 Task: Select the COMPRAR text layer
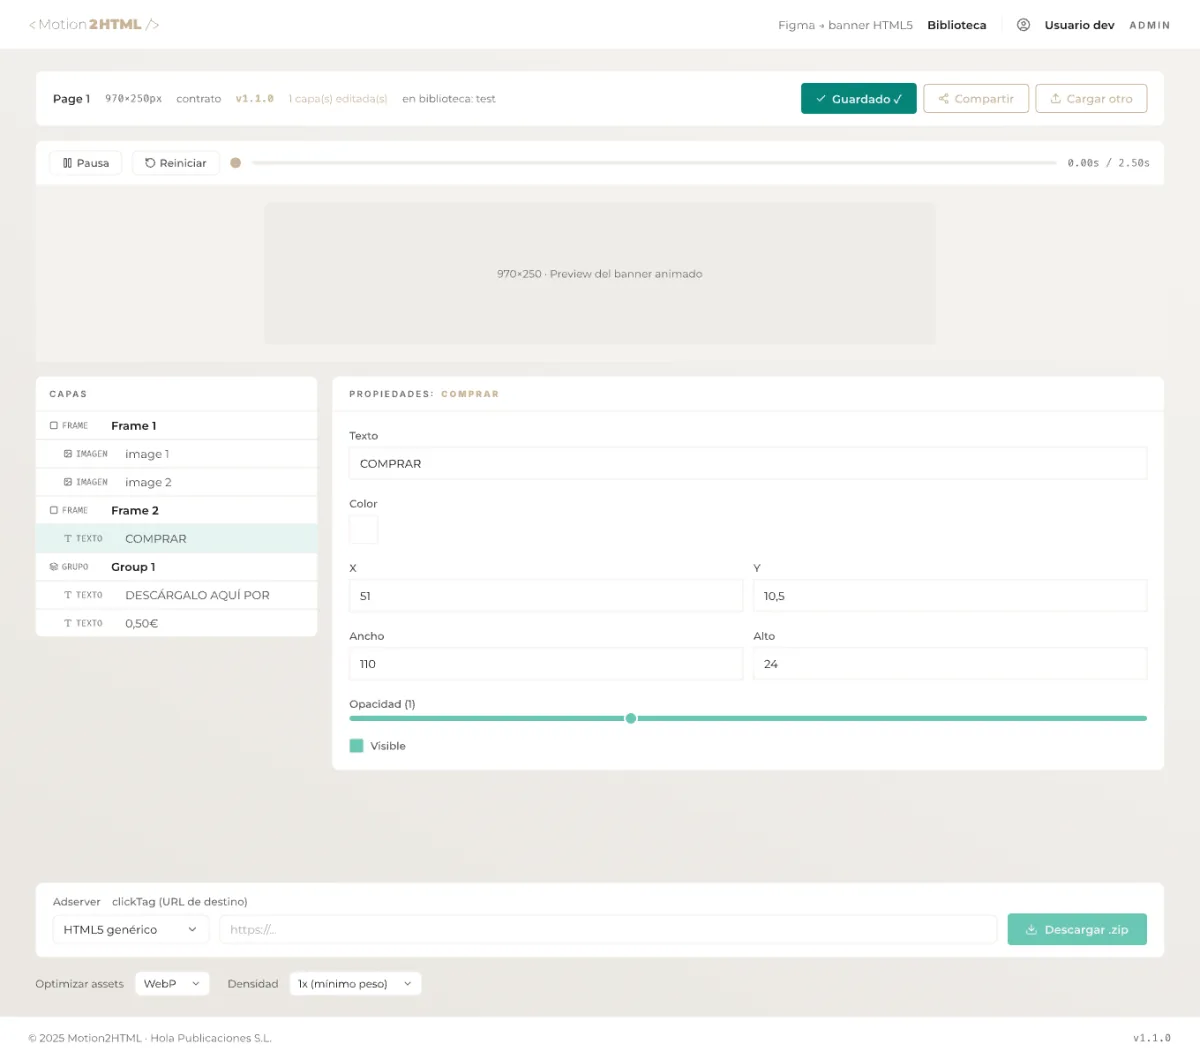[x=176, y=538]
